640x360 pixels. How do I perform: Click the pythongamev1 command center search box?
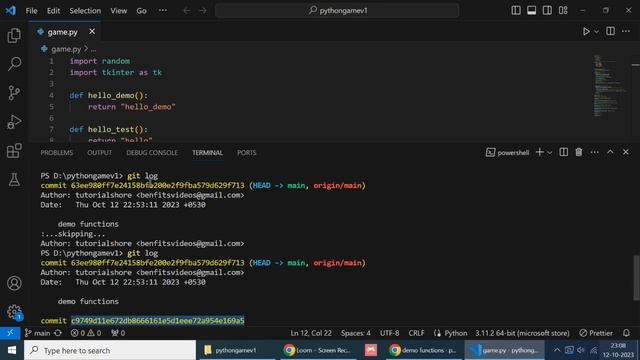337,11
